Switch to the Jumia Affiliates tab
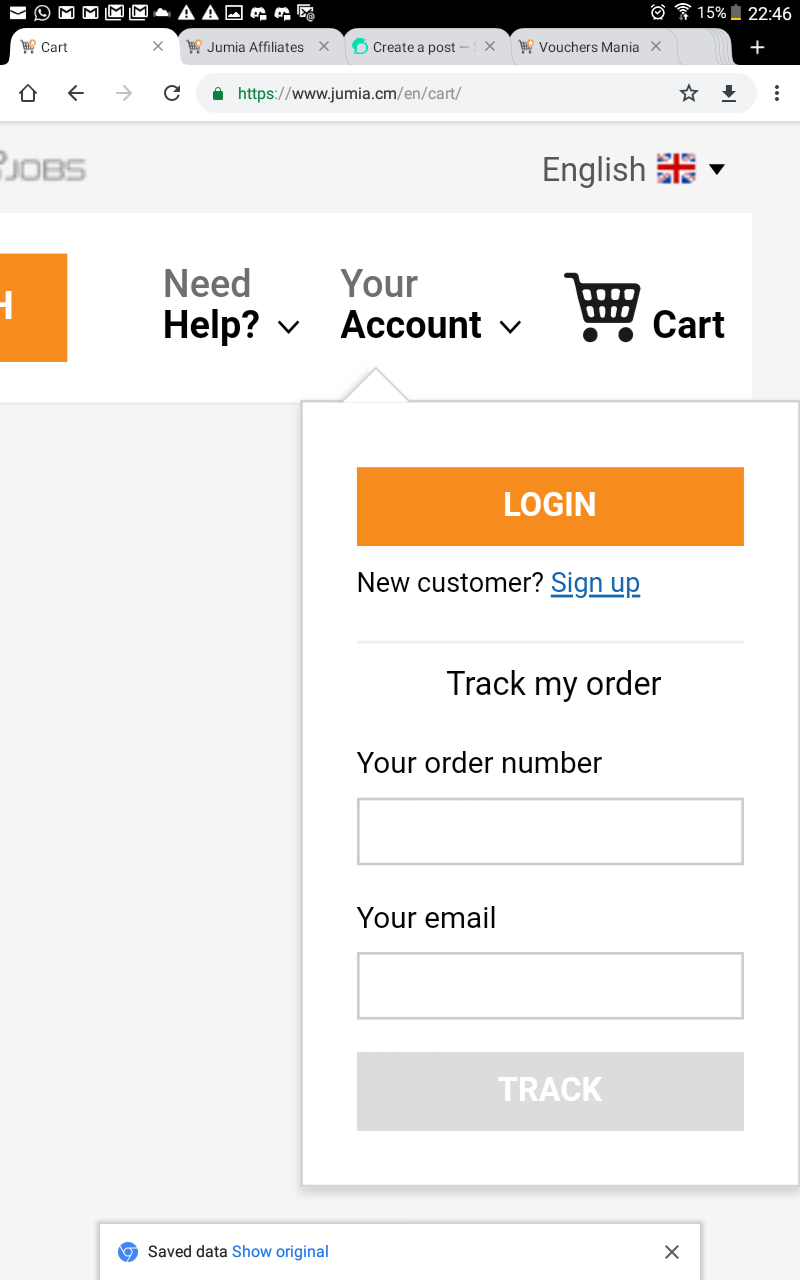Image resolution: width=800 pixels, height=1280 pixels. click(256, 47)
